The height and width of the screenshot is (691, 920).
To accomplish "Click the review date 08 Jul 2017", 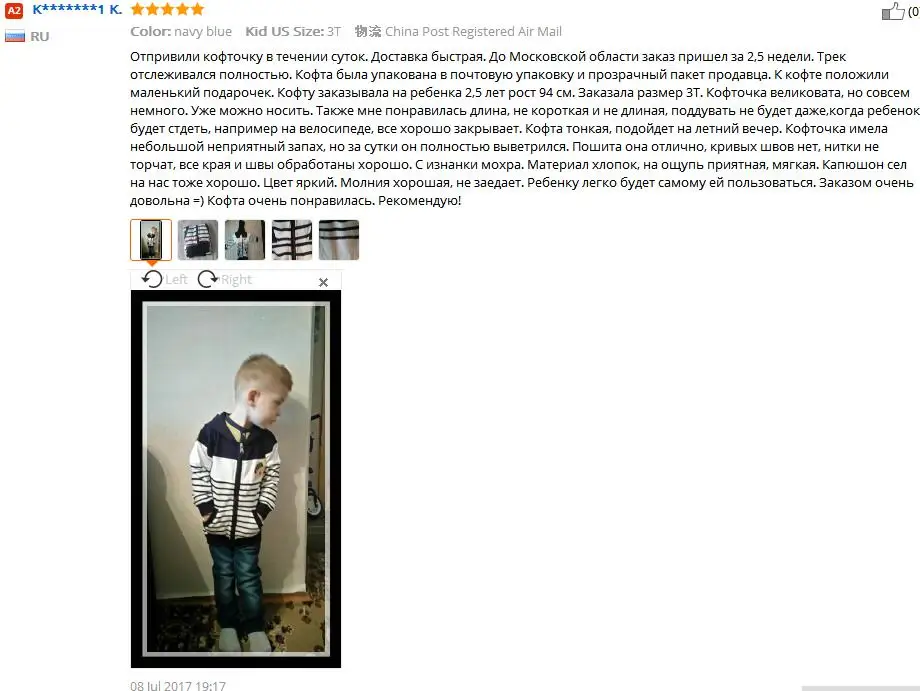I will pos(178,685).
